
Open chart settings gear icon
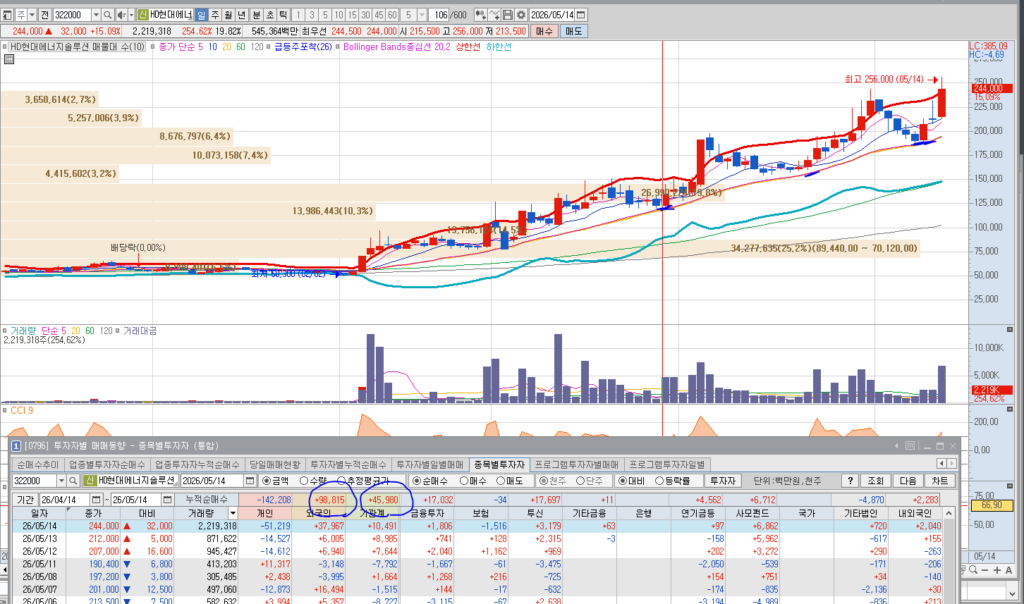(520, 14)
